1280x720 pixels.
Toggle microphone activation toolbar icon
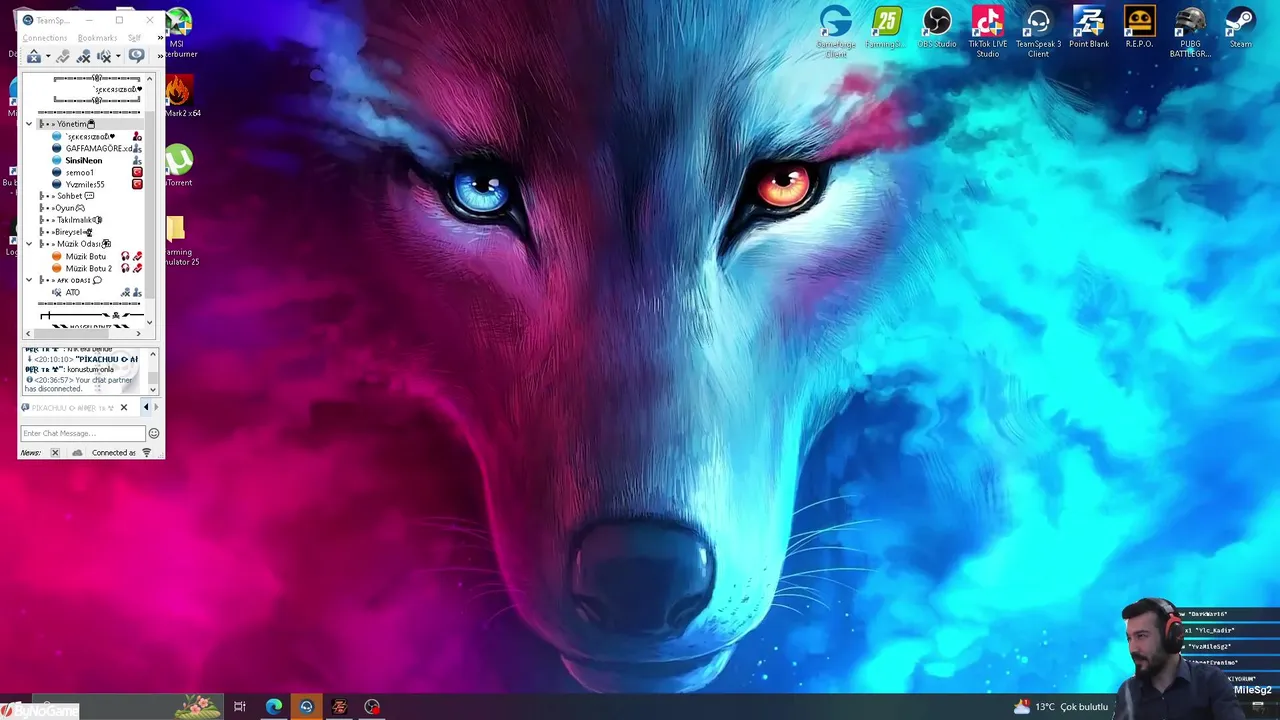(63, 56)
